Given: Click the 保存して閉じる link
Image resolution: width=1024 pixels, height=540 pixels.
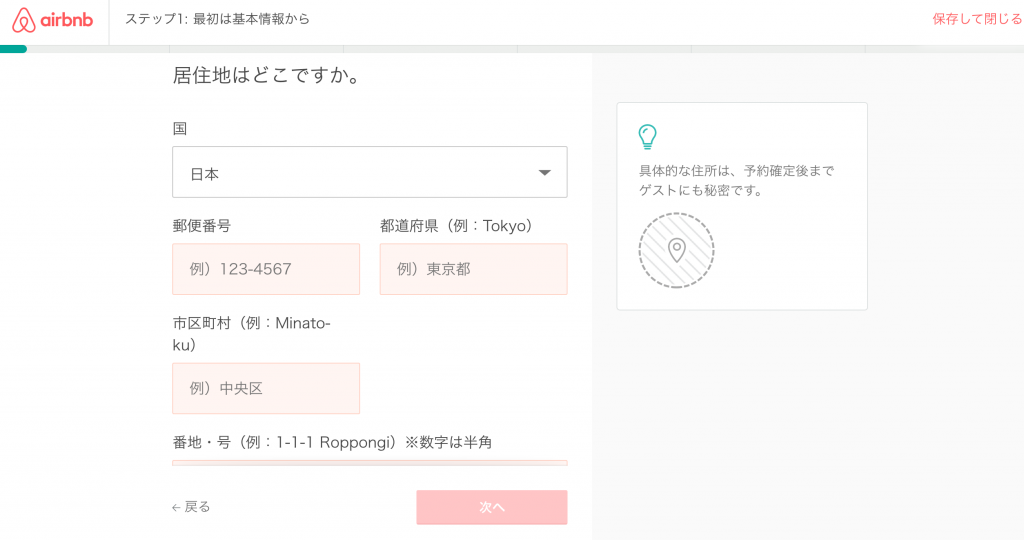Looking at the screenshot, I should click(977, 19).
